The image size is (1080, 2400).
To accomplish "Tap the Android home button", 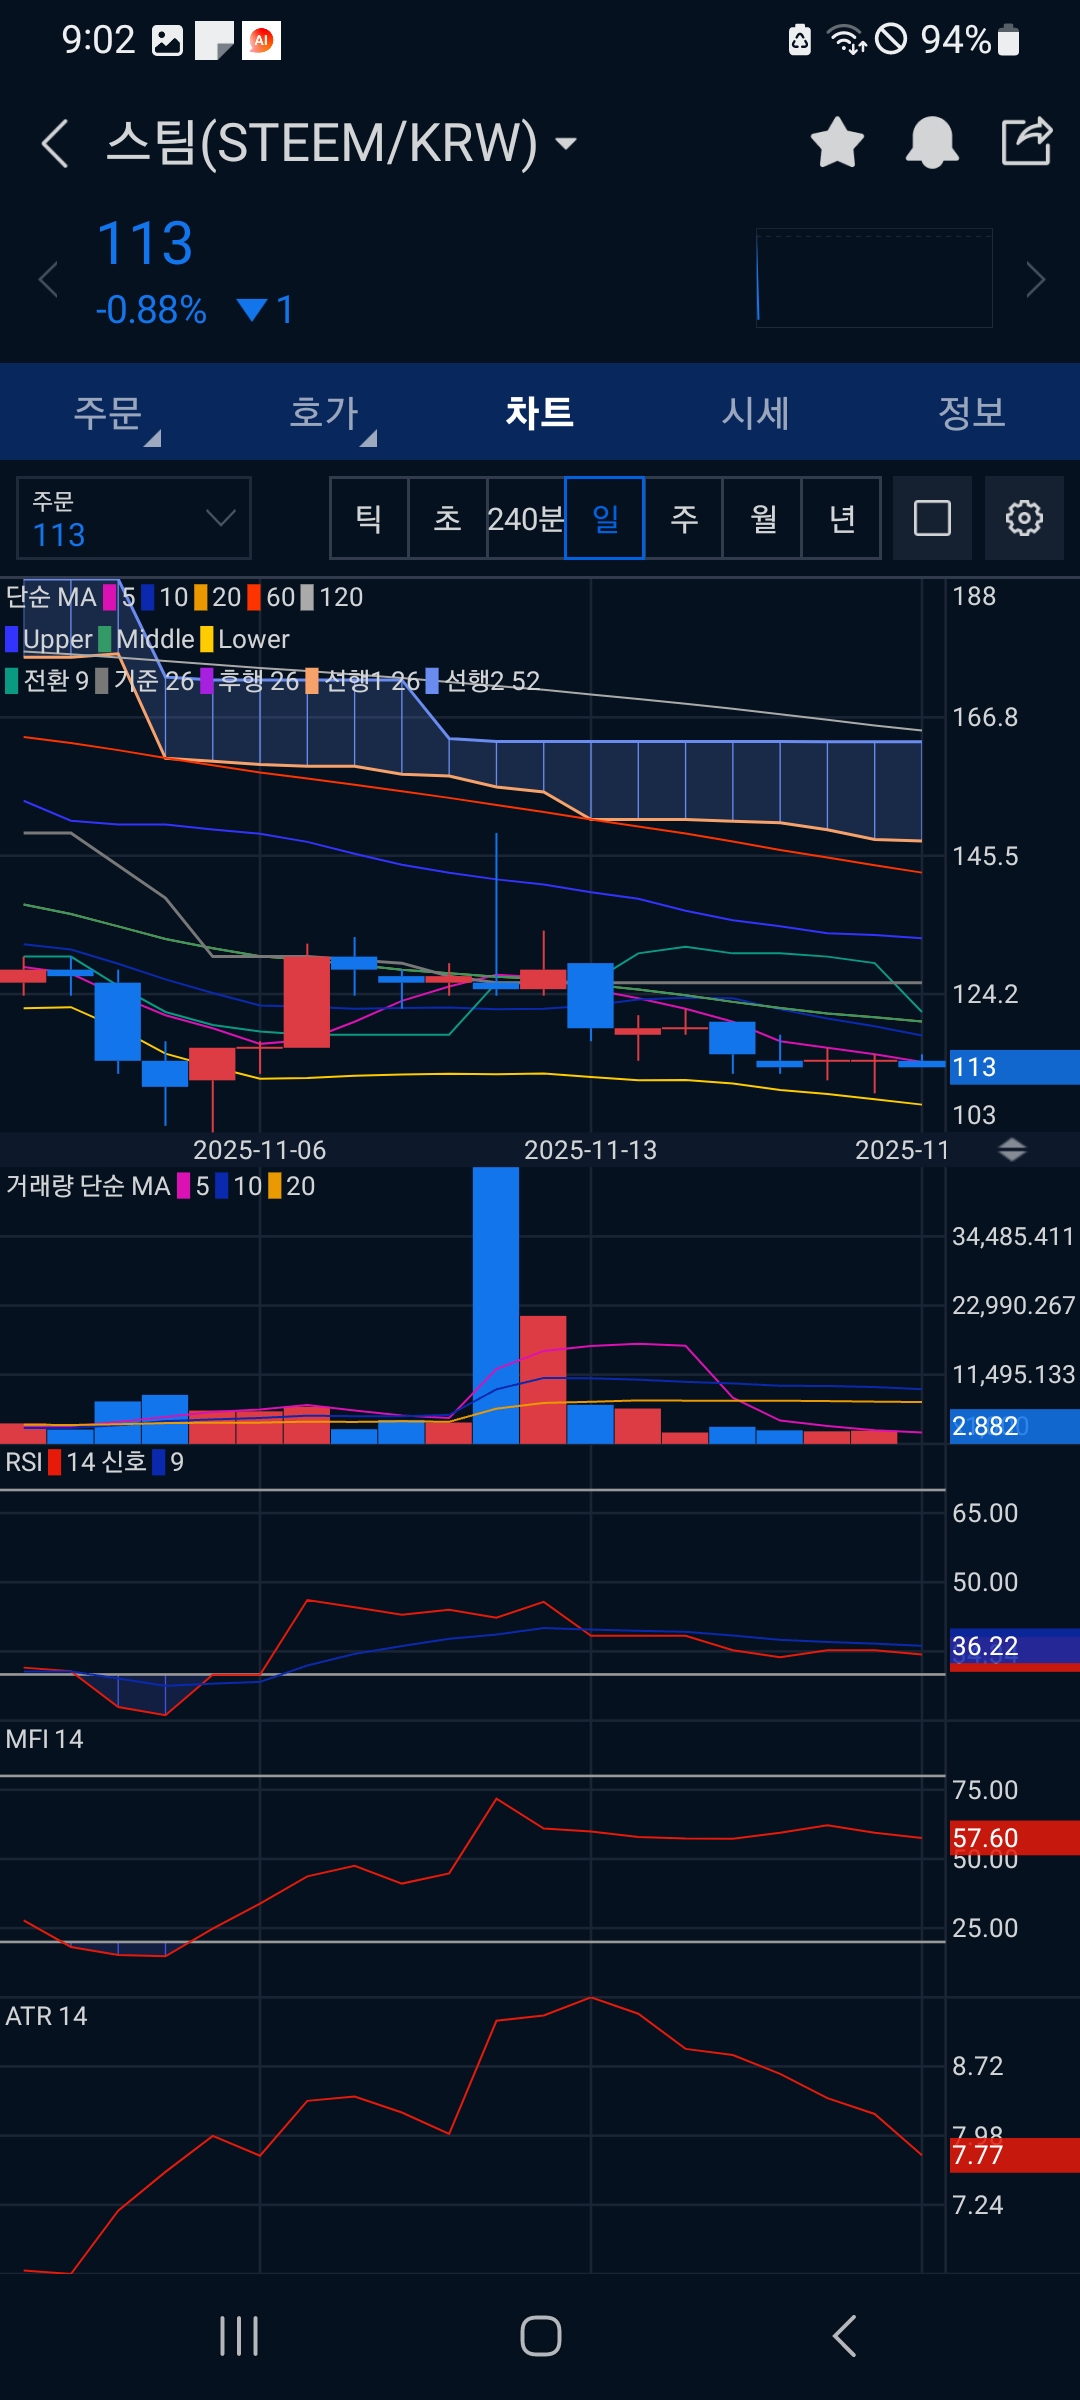I will [540, 2336].
